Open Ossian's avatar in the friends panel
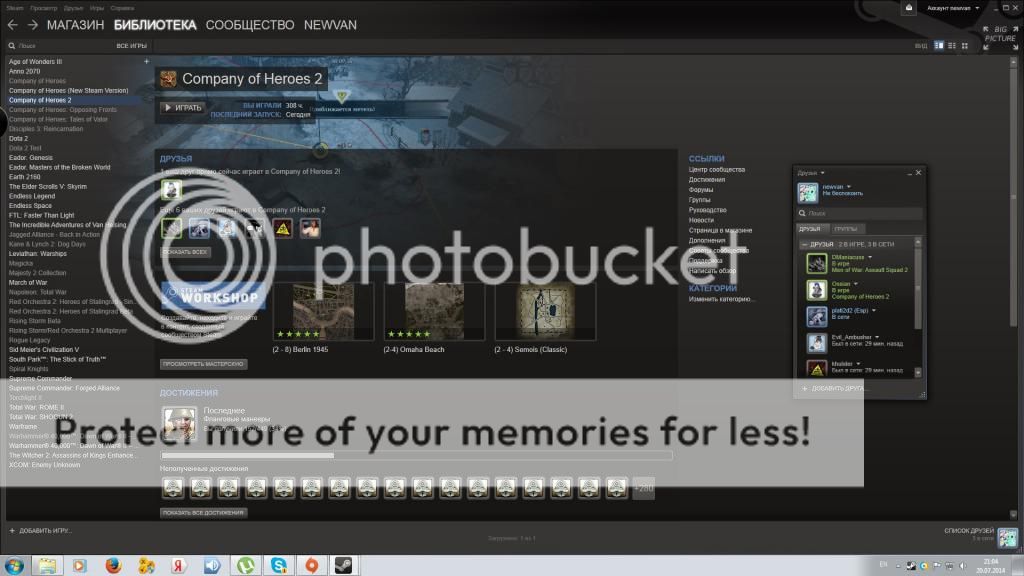The height and width of the screenshot is (576, 1024). click(816, 290)
